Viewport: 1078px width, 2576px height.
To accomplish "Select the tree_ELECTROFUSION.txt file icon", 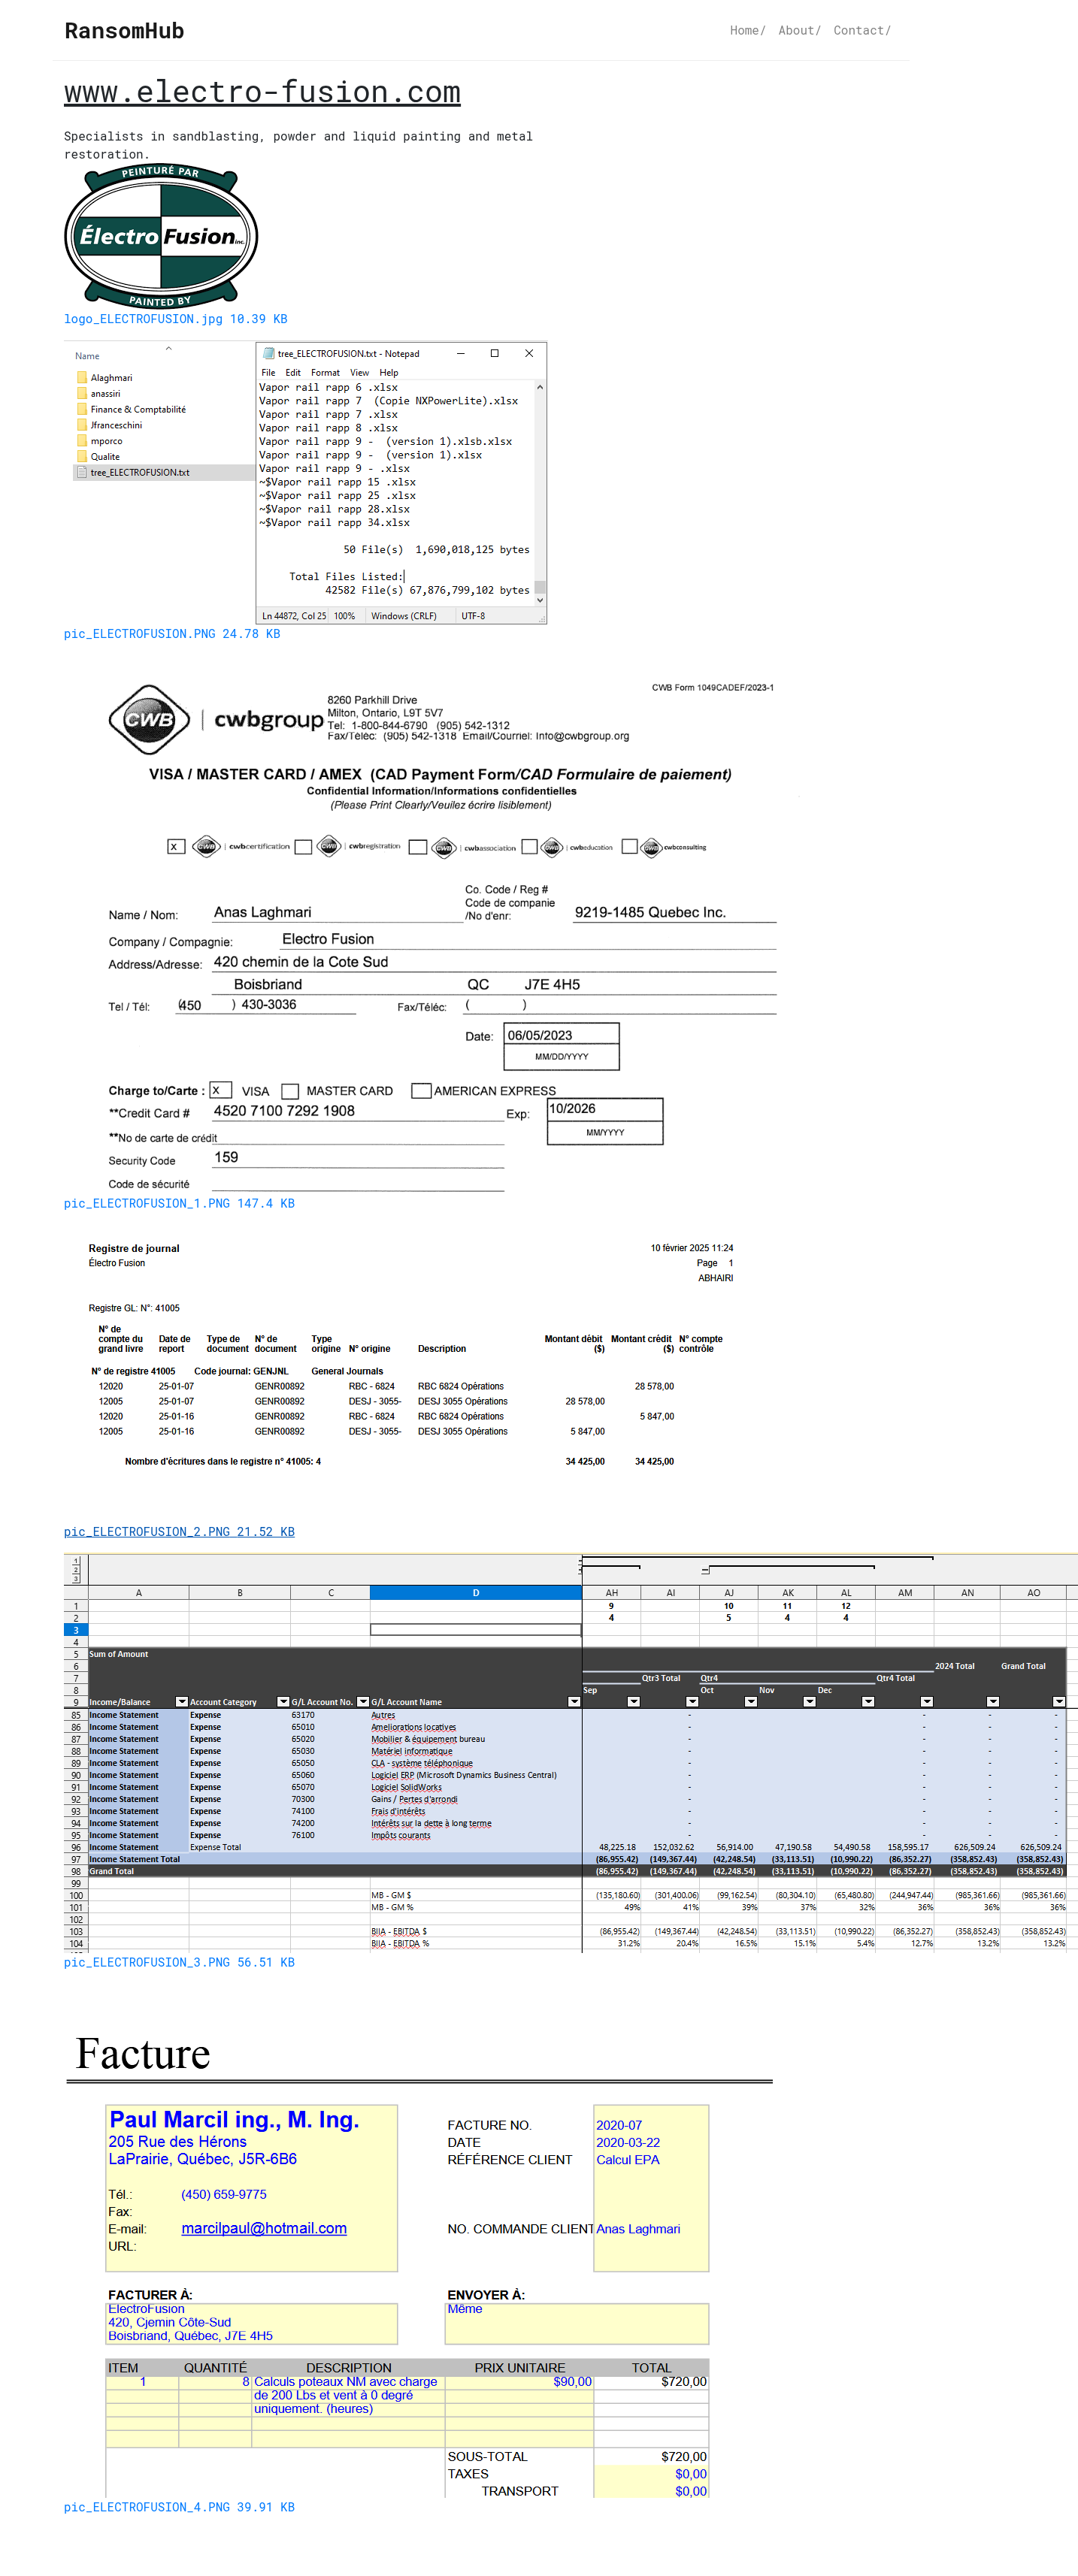I will click(x=82, y=472).
